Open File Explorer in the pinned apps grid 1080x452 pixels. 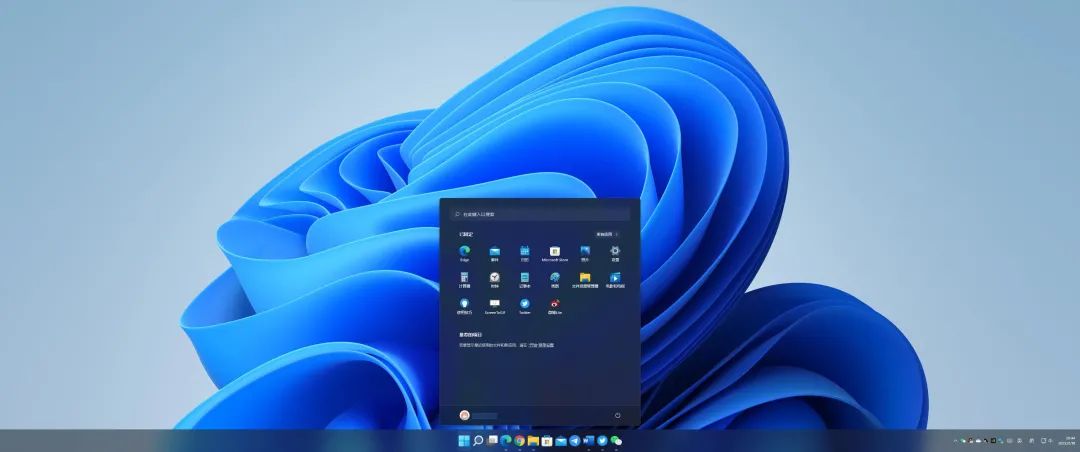[585, 280]
